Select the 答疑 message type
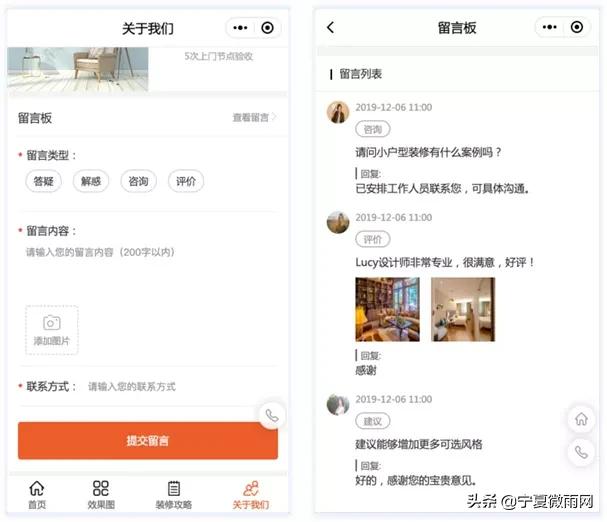 click(x=43, y=181)
